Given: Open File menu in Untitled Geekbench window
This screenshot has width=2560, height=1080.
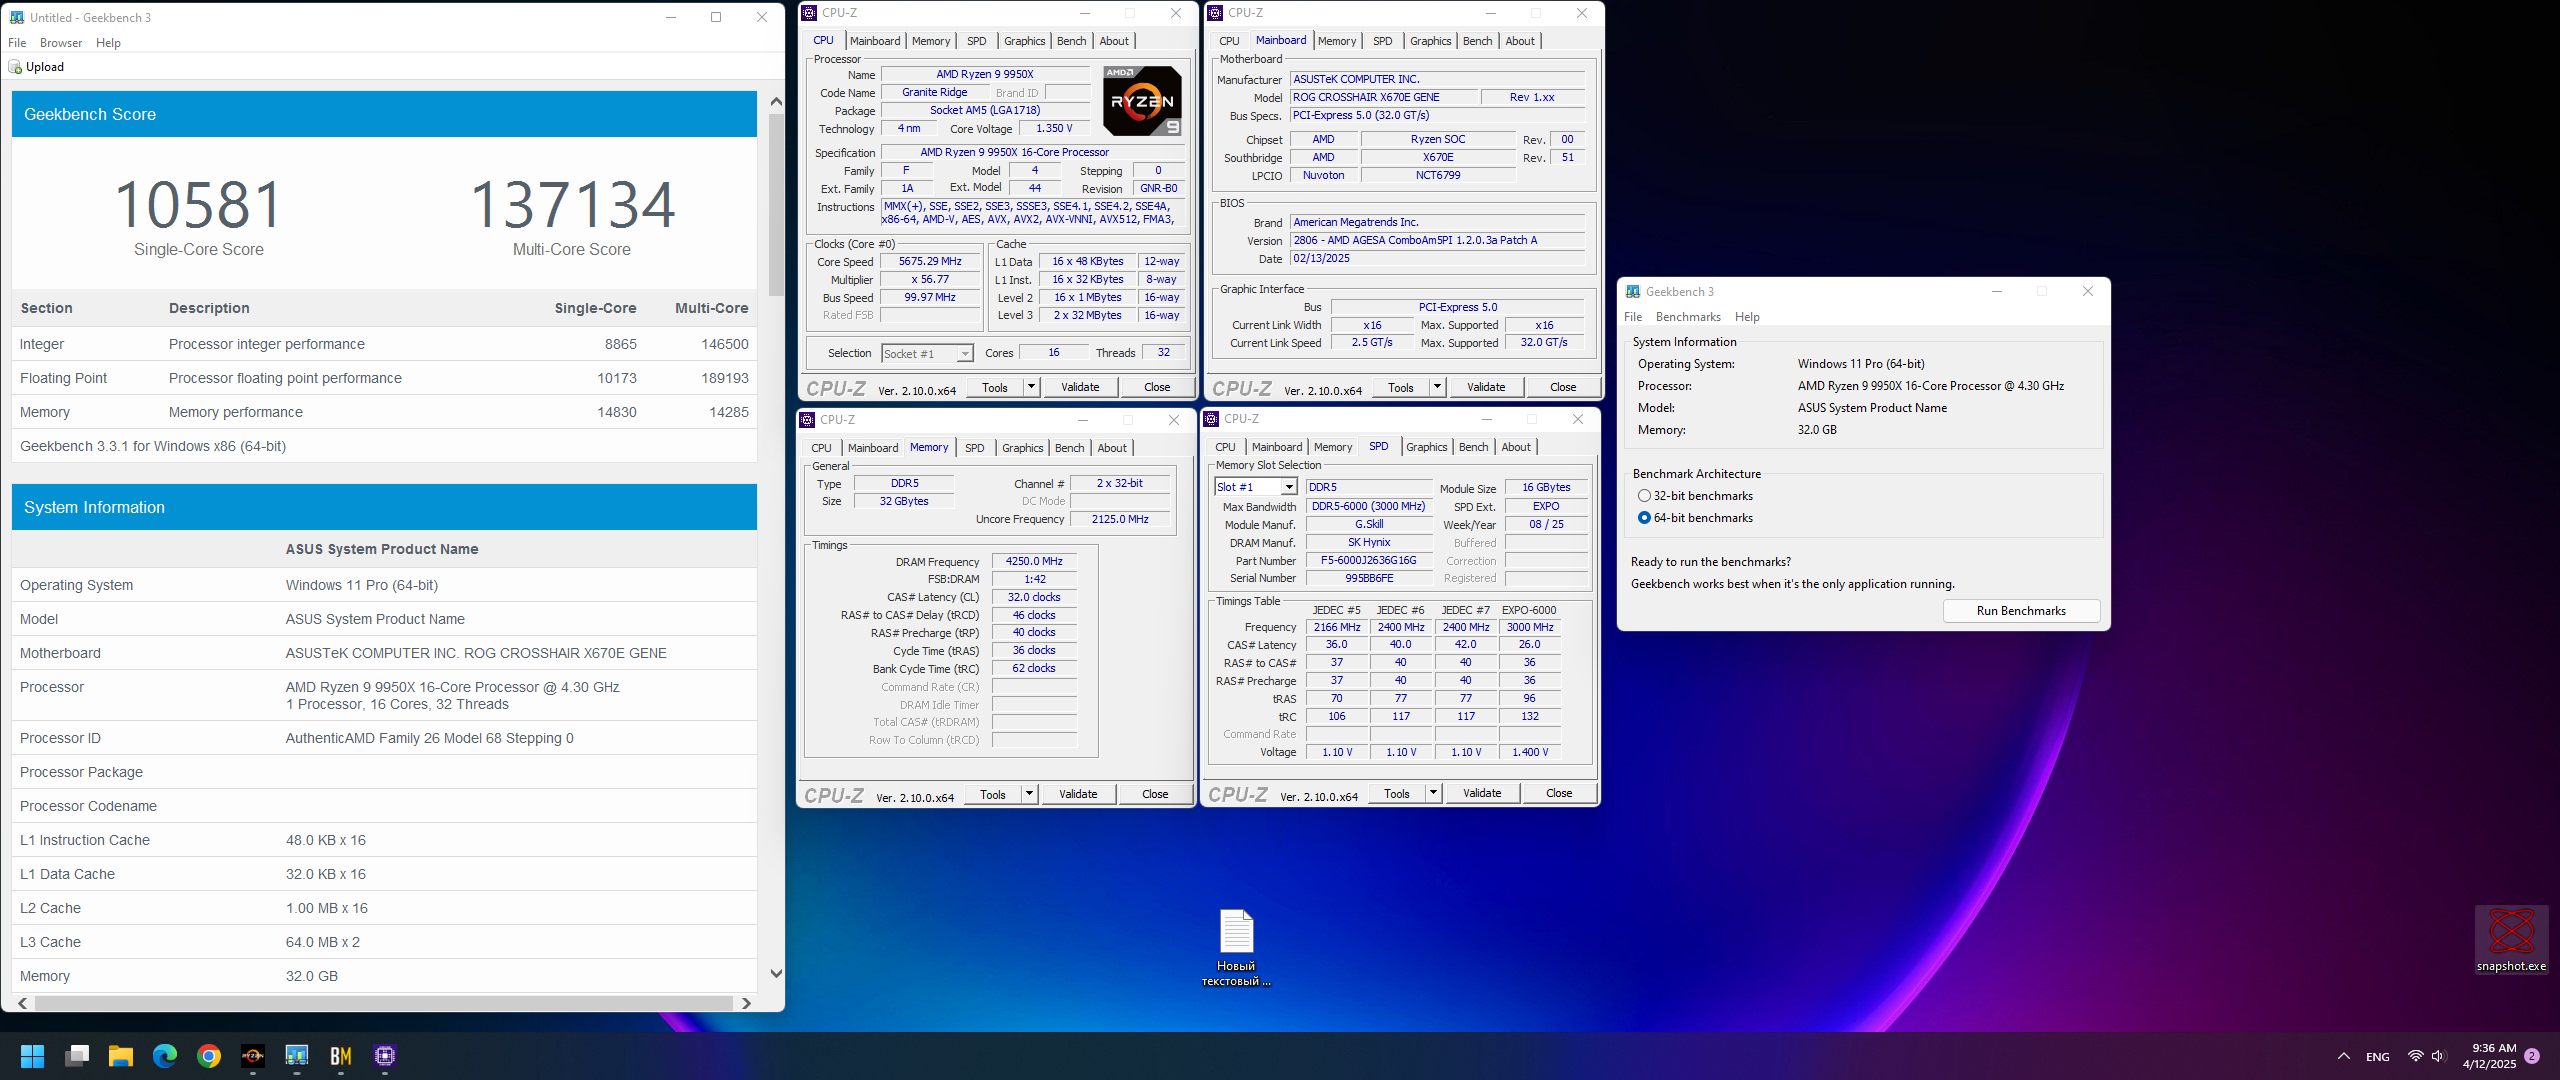Looking at the screenshot, I should [17, 43].
